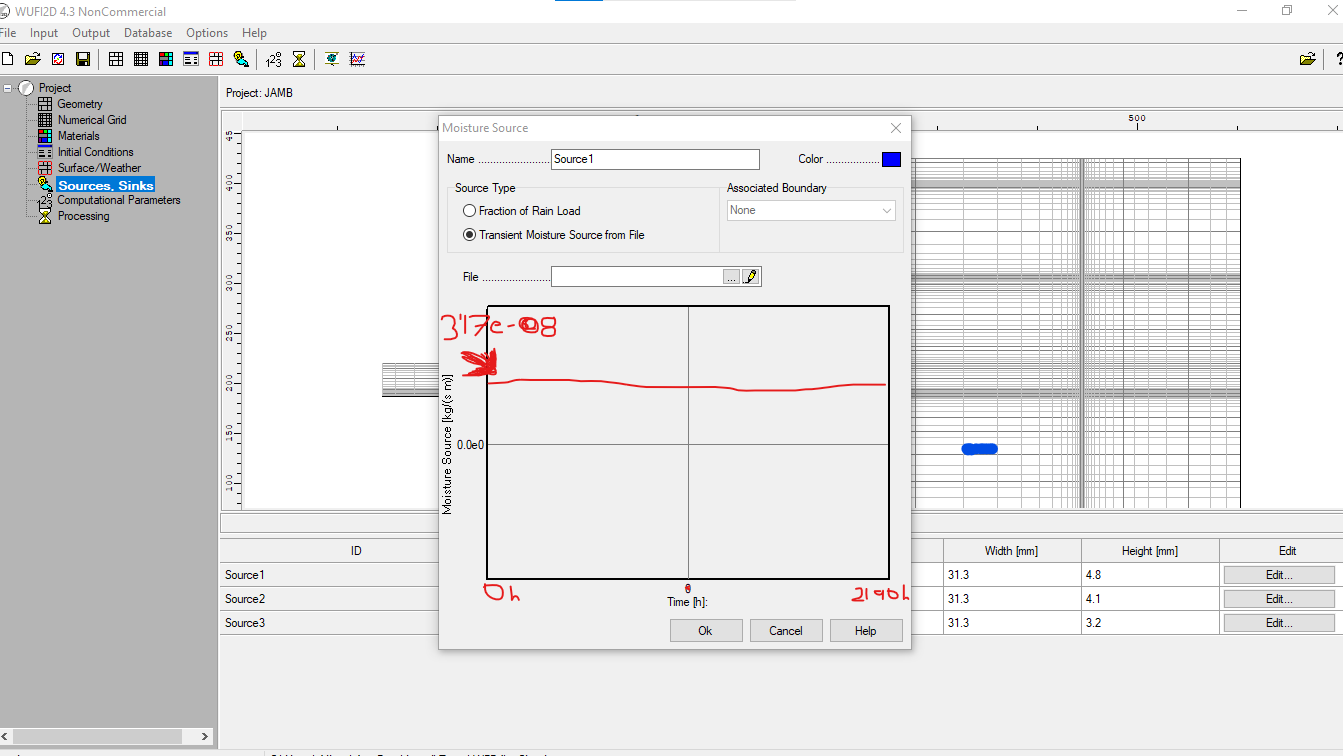Click the Save project toolbar icon
This screenshot has height=756, width=1343.
click(x=83, y=59)
